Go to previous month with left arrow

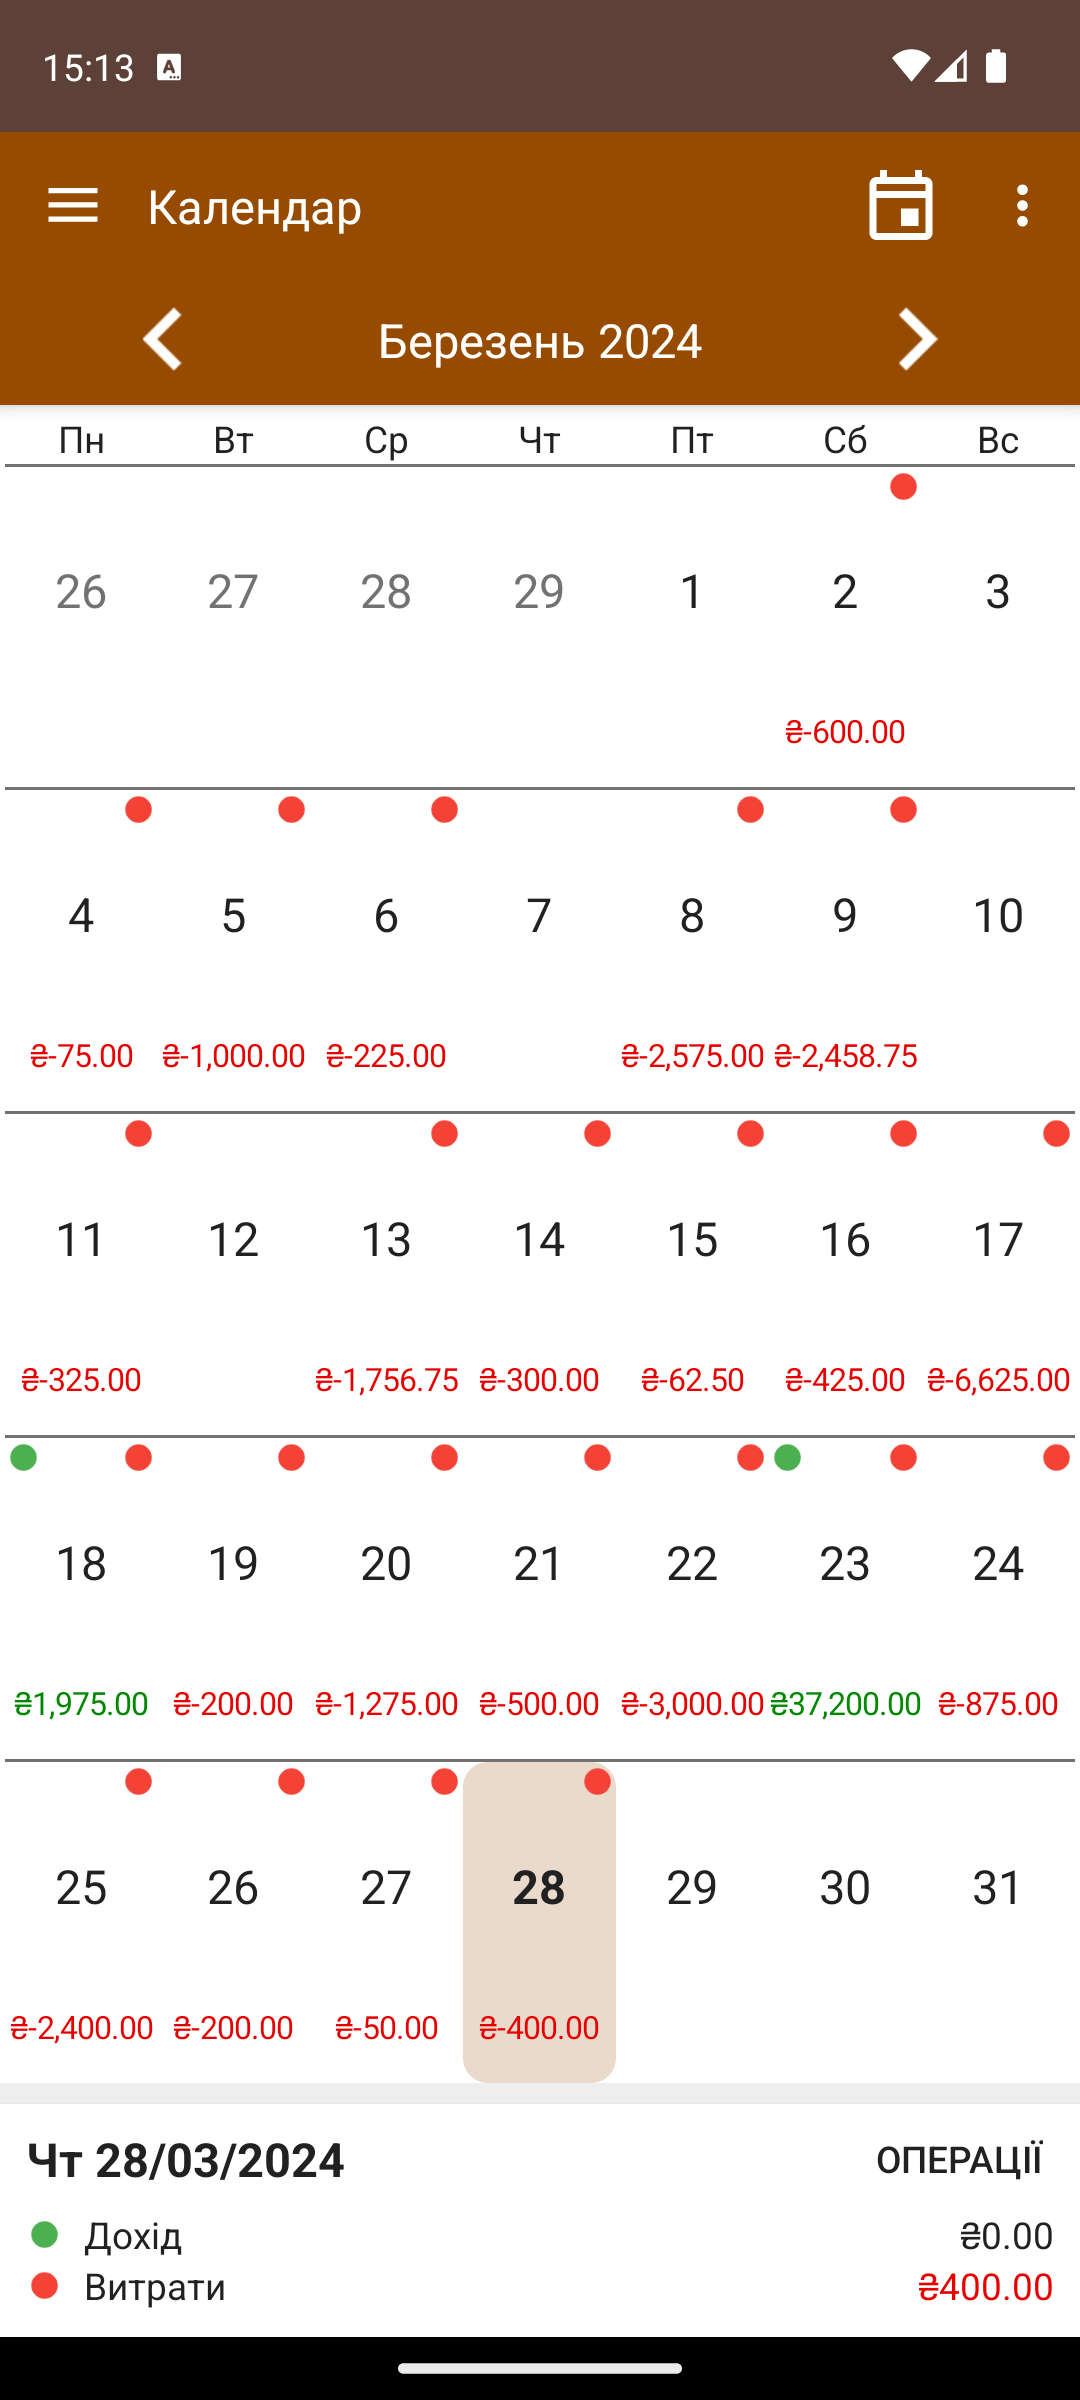(163, 340)
